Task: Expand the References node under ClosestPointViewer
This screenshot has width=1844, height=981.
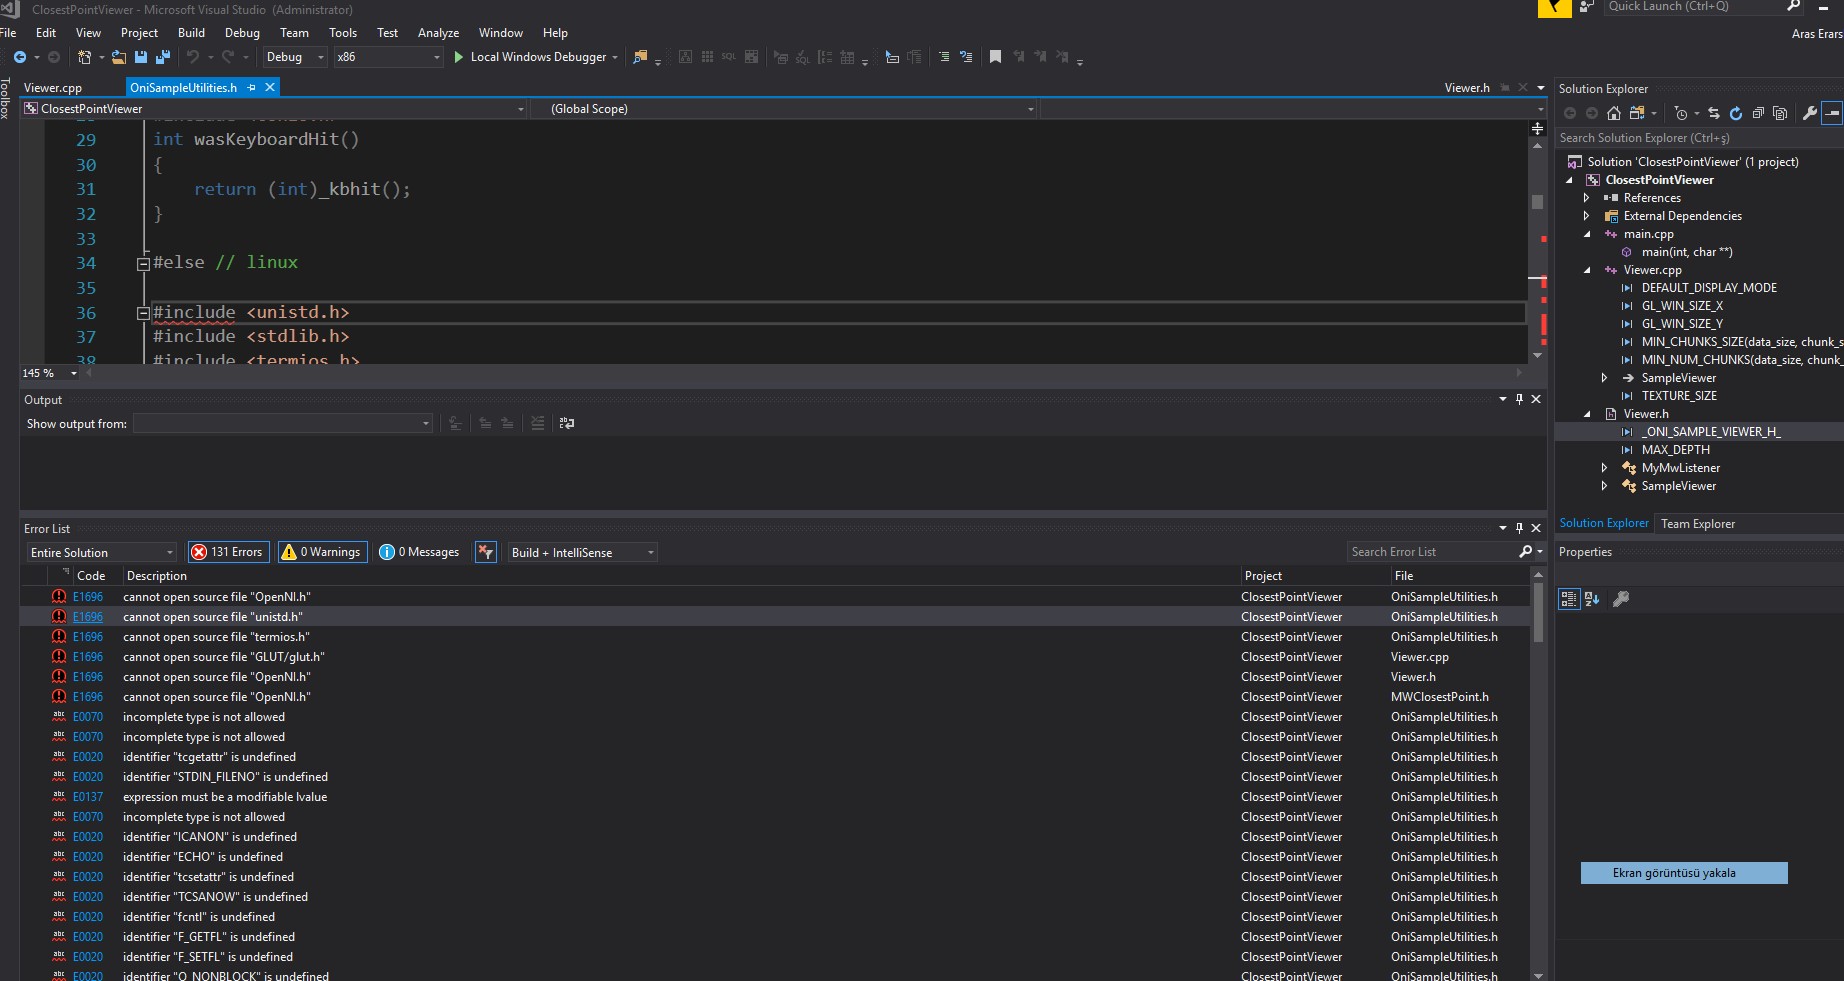Action: (x=1587, y=197)
